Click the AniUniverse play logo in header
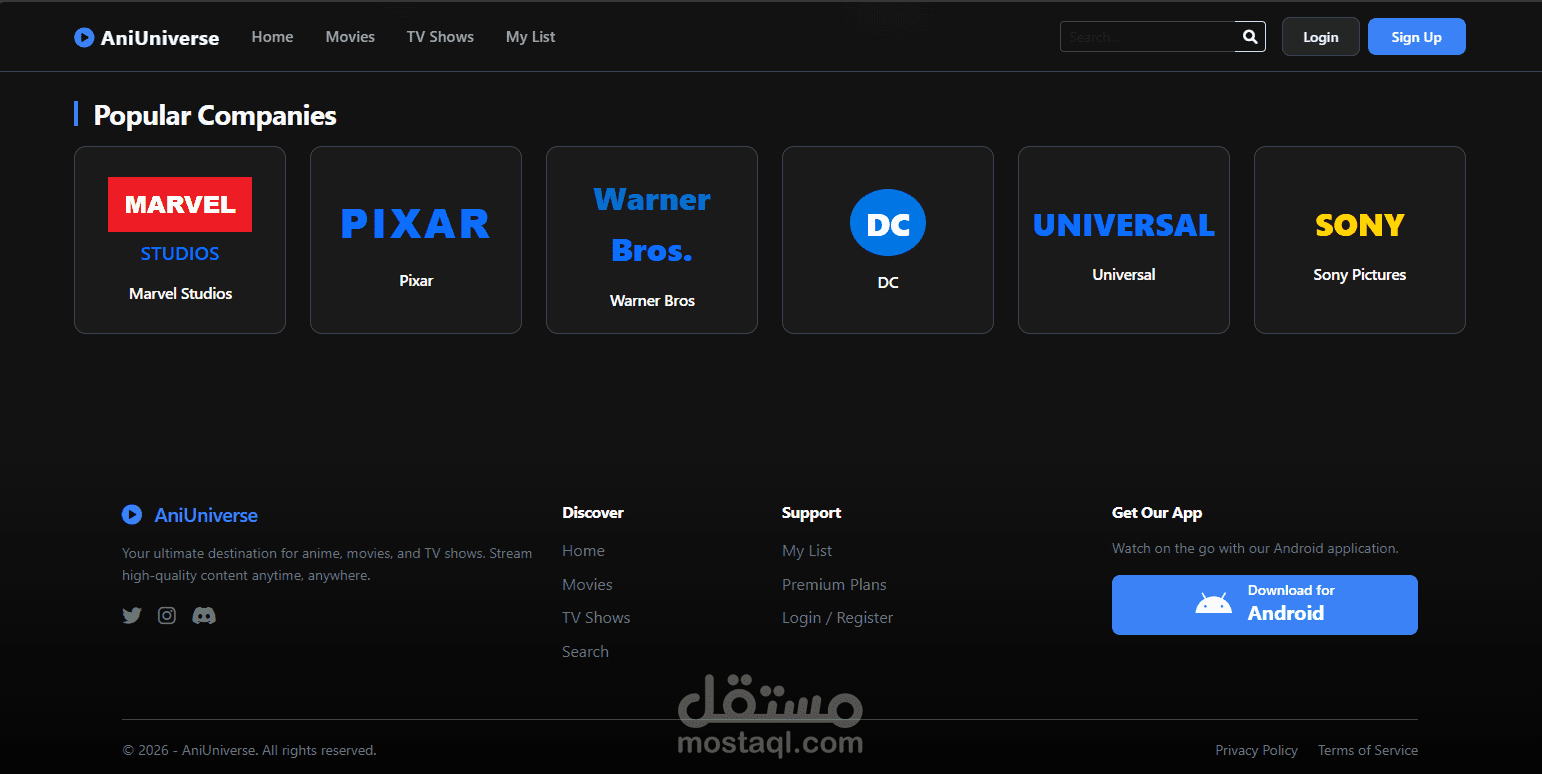This screenshot has height=774, width=1542. [x=84, y=37]
